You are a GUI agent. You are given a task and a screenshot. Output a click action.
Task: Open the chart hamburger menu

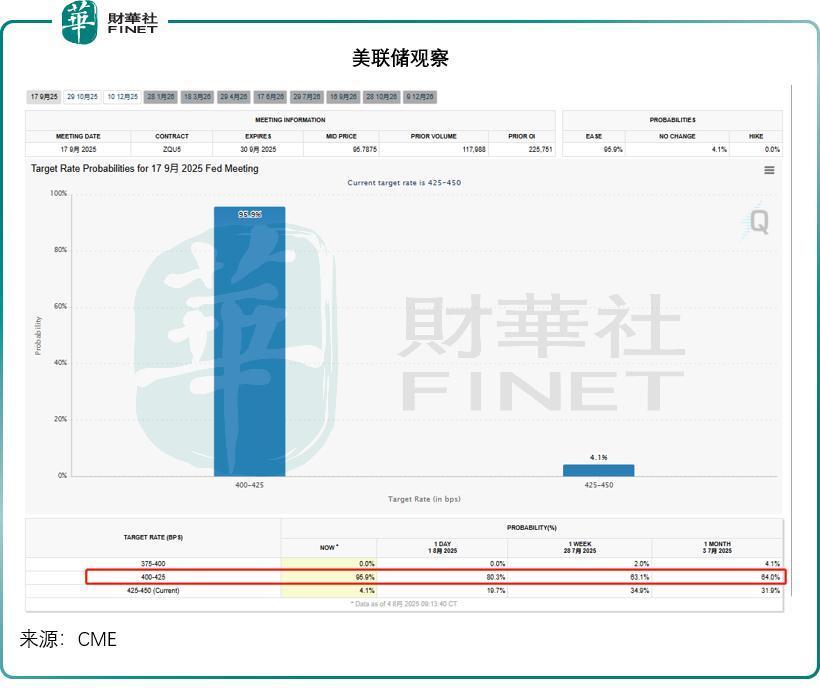pyautogui.click(x=769, y=170)
